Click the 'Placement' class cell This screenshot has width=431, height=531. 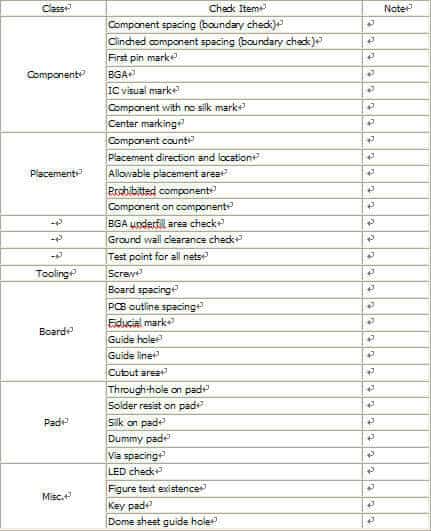53,174
